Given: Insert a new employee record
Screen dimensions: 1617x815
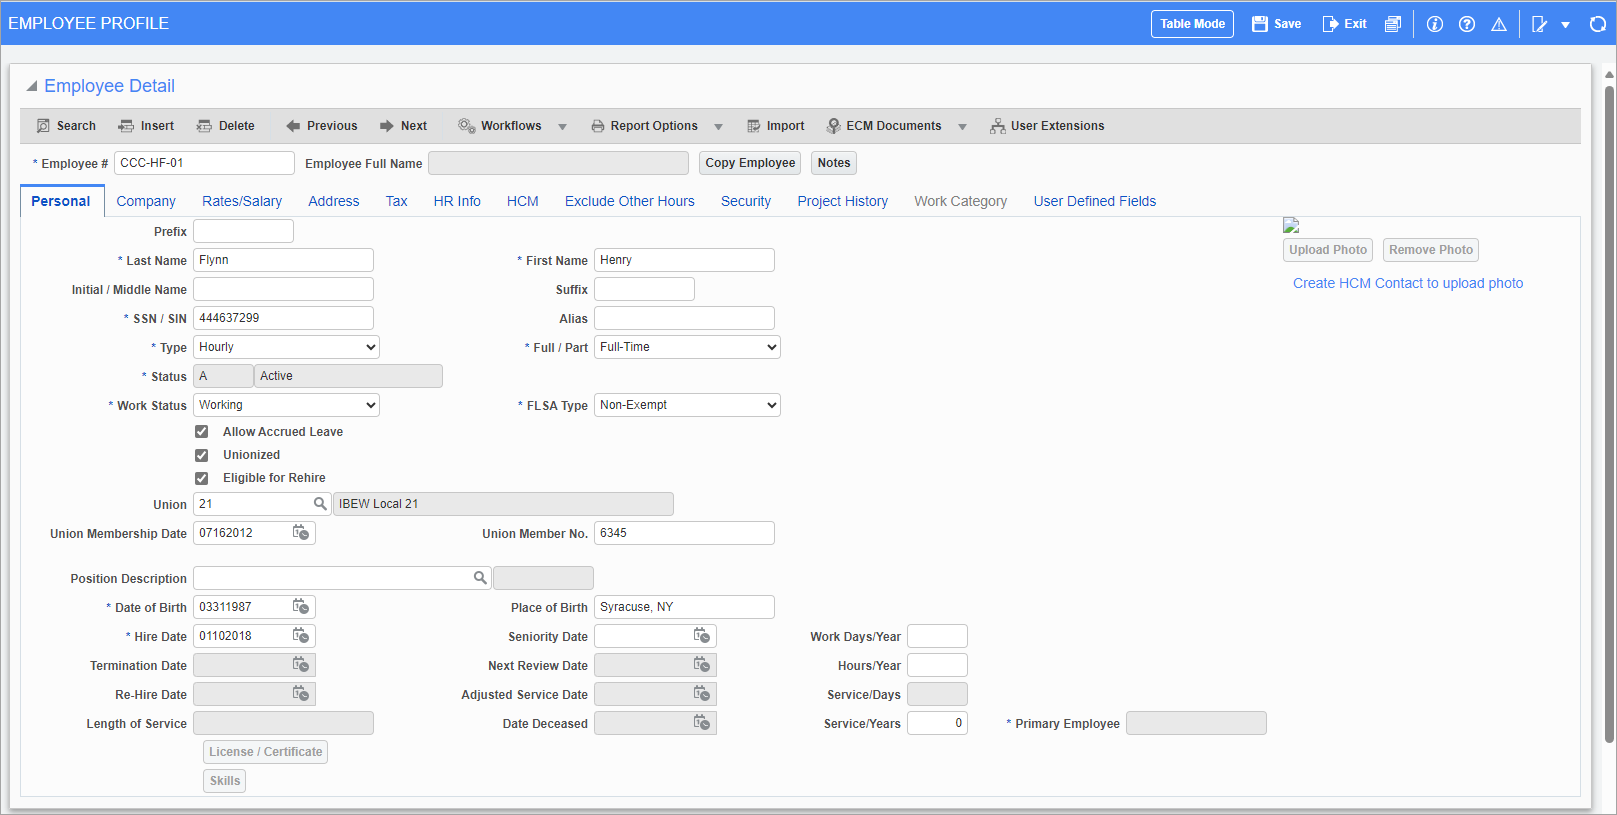Looking at the screenshot, I should click(x=146, y=126).
